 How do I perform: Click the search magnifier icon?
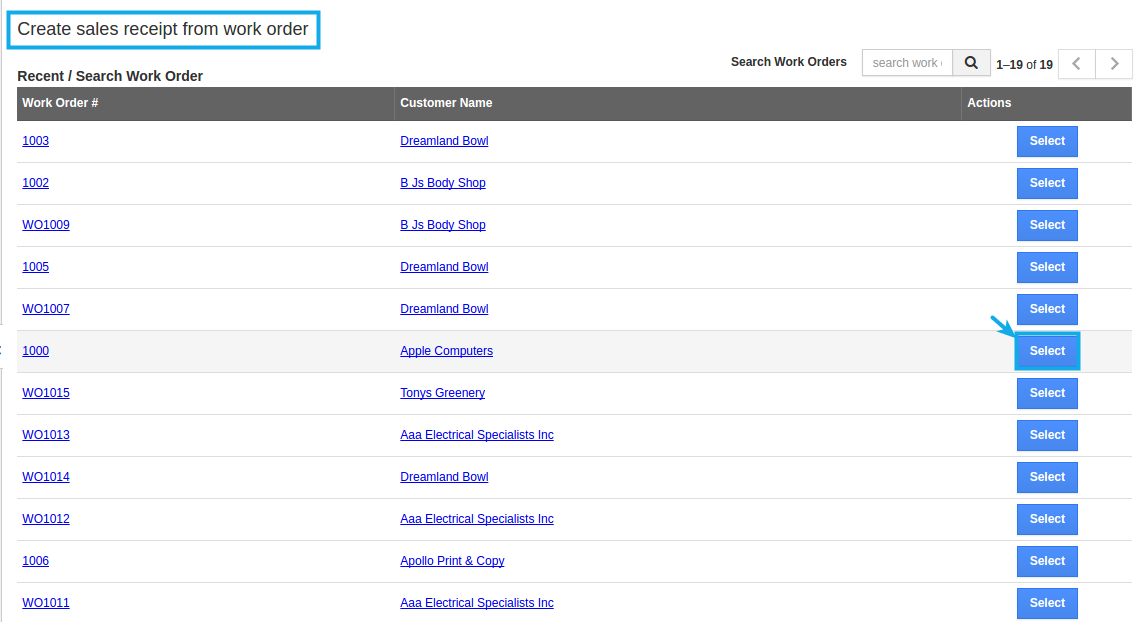coord(970,62)
